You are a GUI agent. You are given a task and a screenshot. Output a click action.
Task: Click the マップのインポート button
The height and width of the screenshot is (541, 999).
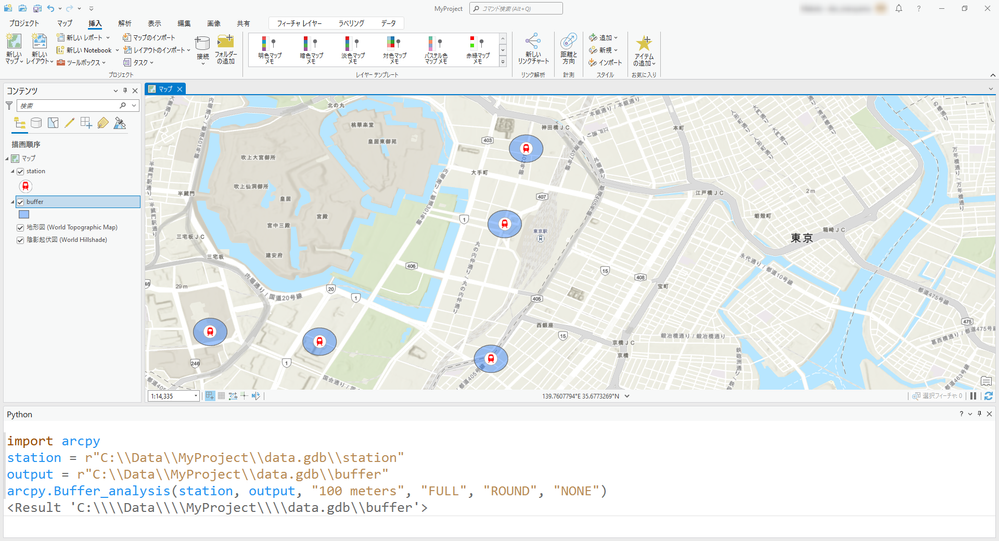150,37
